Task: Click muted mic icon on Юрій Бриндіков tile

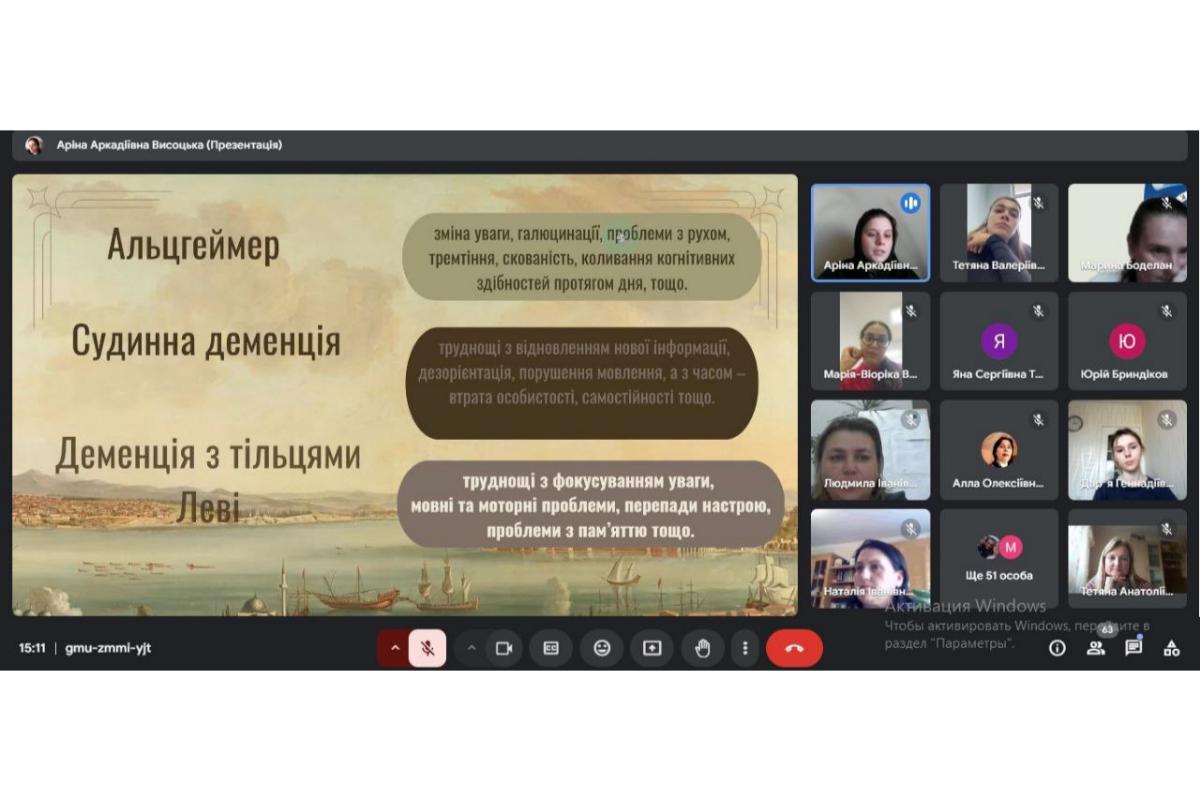Action: (1167, 311)
